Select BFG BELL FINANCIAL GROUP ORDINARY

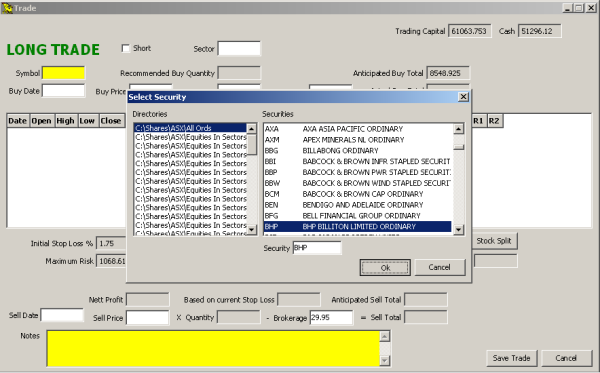point(357,215)
